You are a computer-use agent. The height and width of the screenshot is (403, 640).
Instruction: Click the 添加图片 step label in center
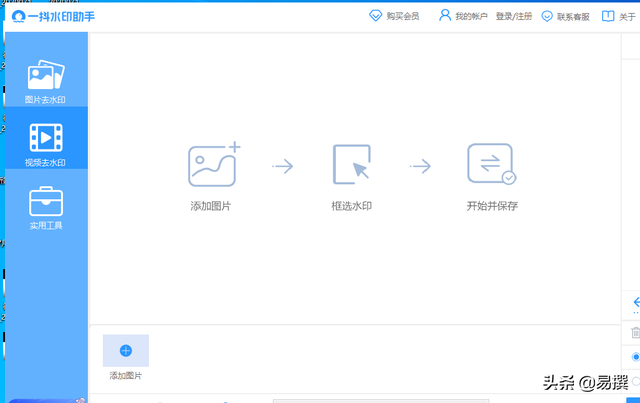(x=211, y=206)
